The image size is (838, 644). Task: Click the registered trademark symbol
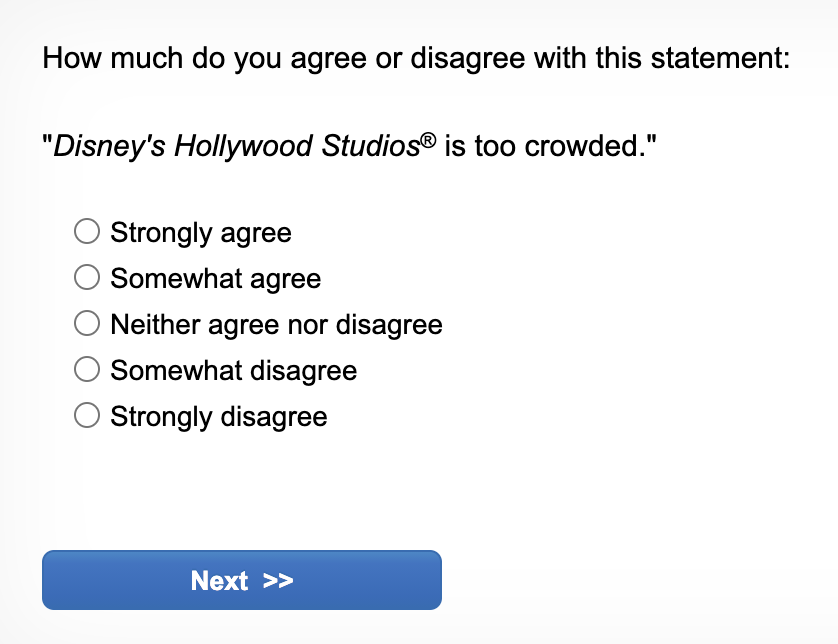[427, 141]
